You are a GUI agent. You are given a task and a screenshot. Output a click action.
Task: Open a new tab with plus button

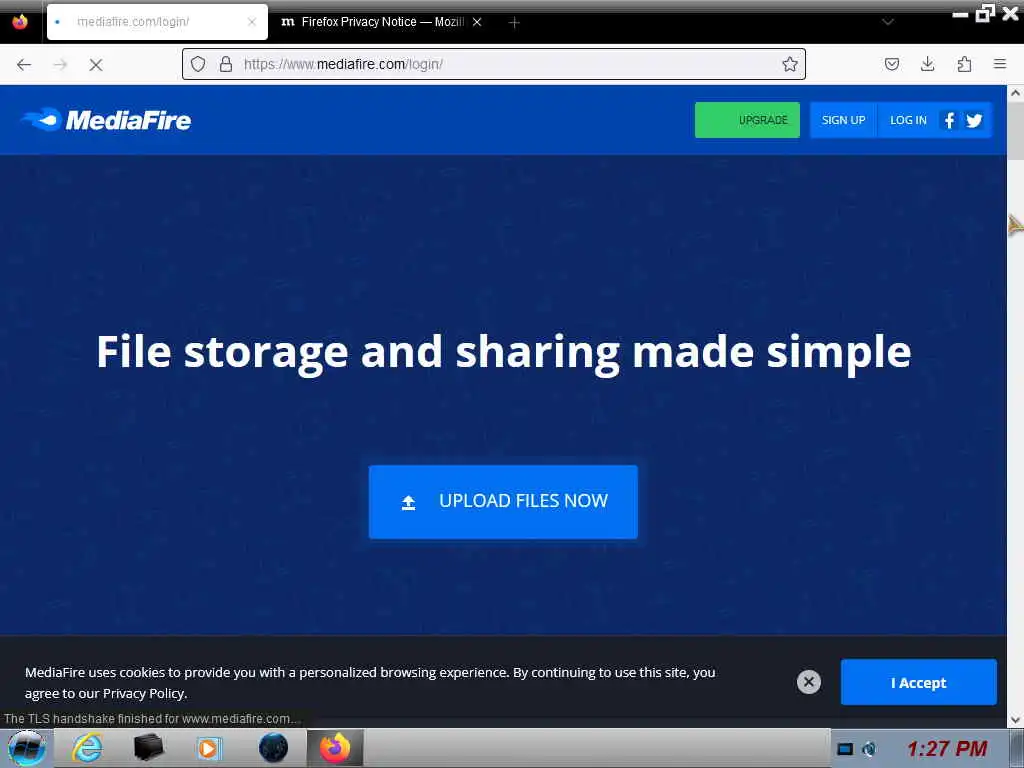(x=514, y=22)
